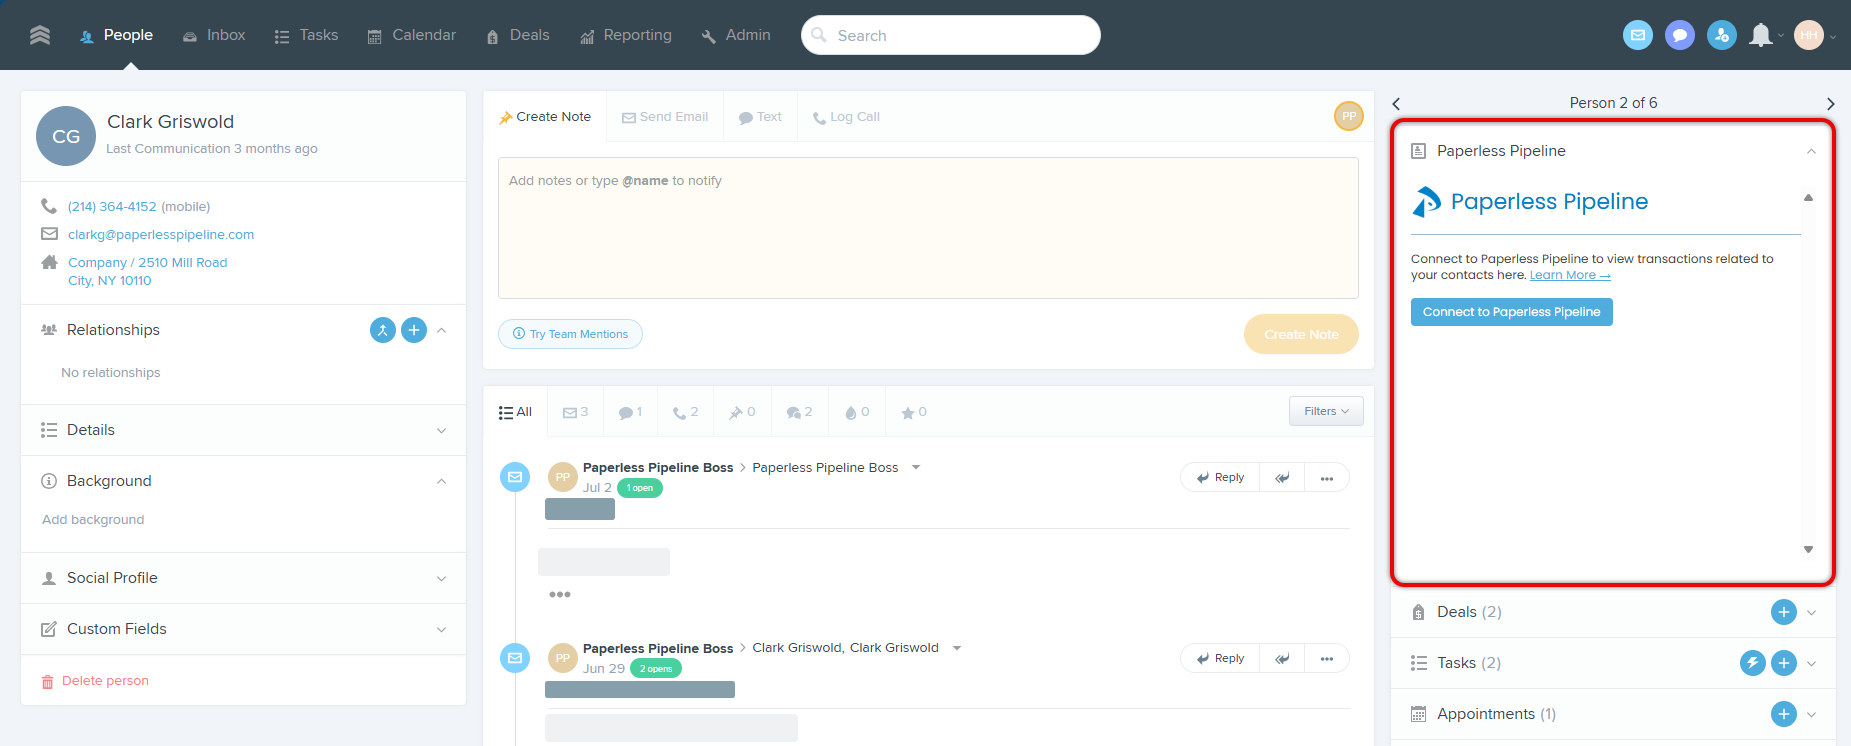Reply all on the Jul 2 email
The image size is (1851, 746).
(x=1282, y=478)
